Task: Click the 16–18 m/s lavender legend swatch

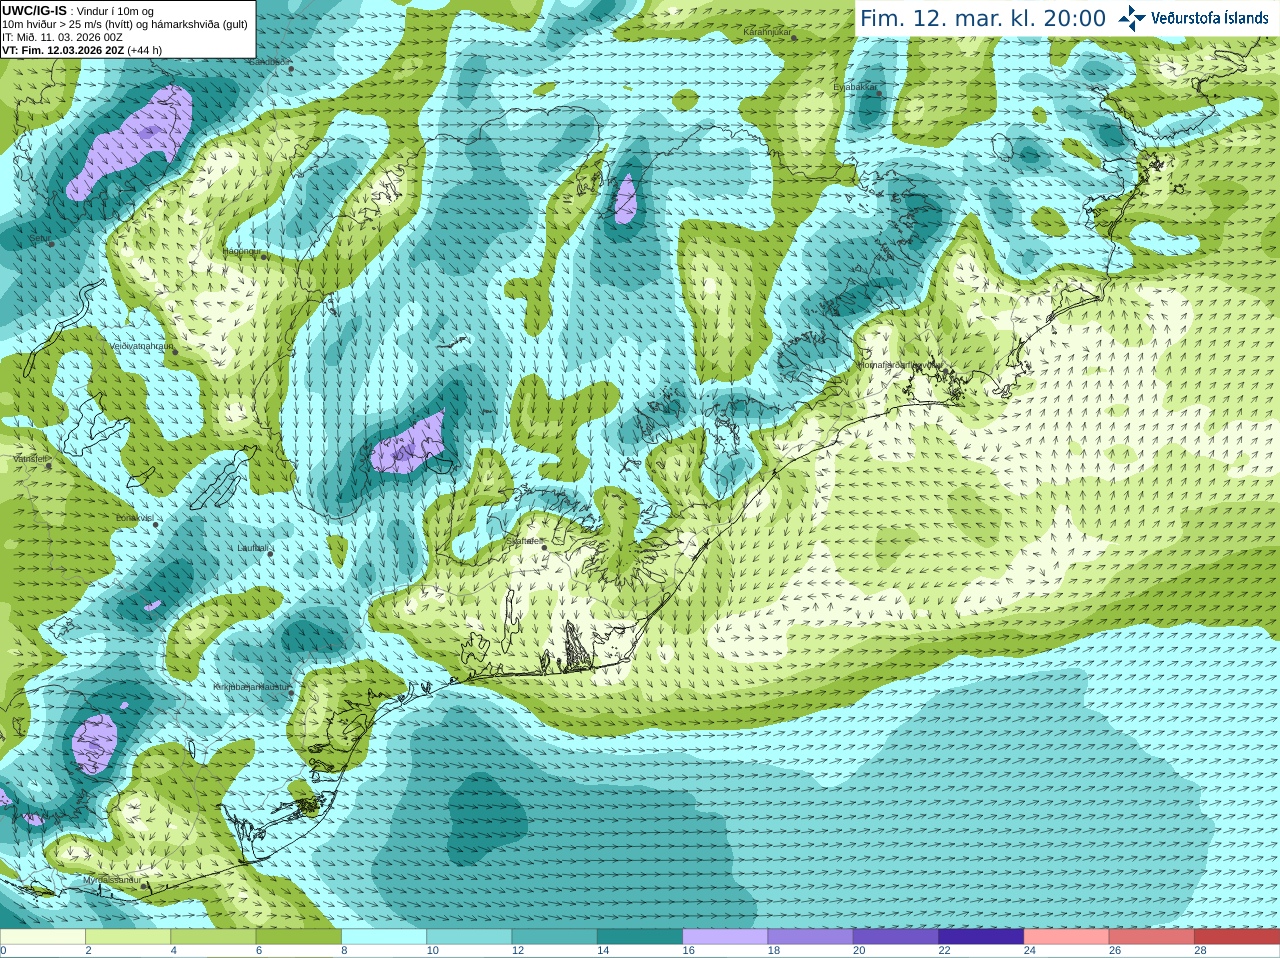Action: click(x=725, y=936)
